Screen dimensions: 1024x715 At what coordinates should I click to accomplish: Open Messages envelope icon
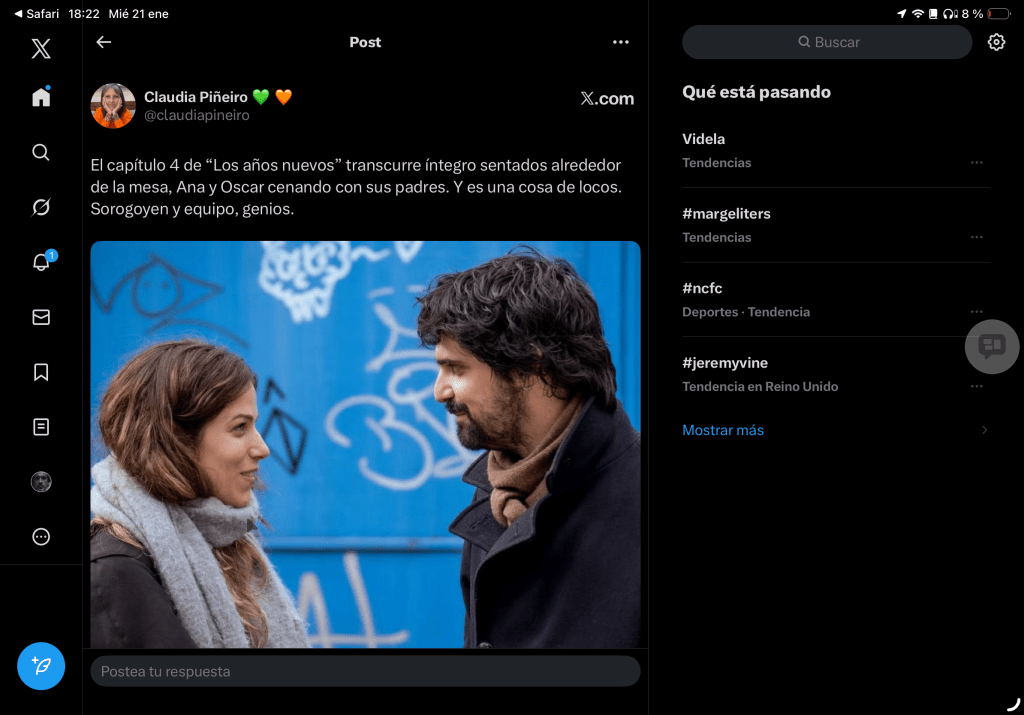click(x=41, y=317)
